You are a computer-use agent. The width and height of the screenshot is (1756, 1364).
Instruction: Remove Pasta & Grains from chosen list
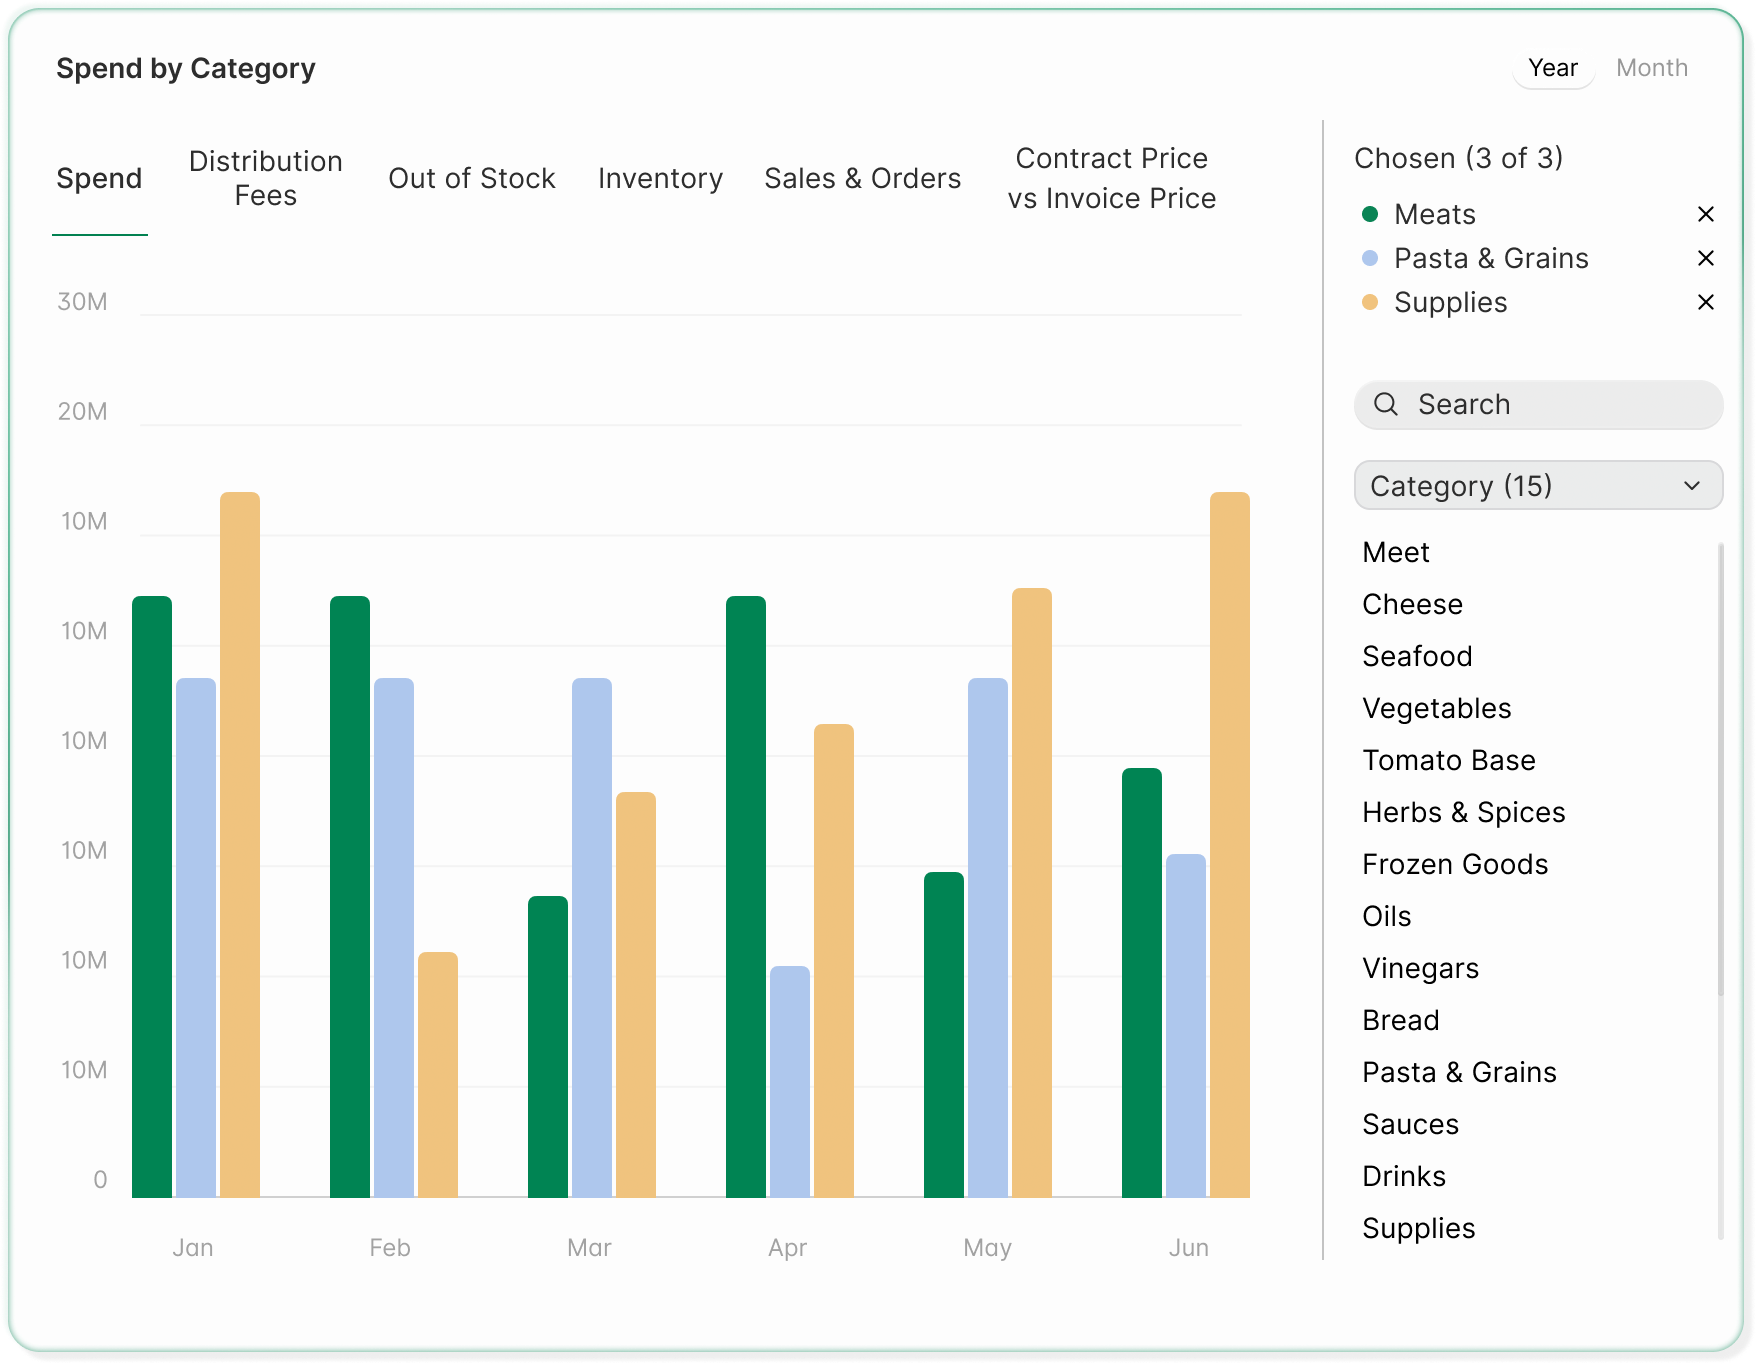coord(1706,258)
